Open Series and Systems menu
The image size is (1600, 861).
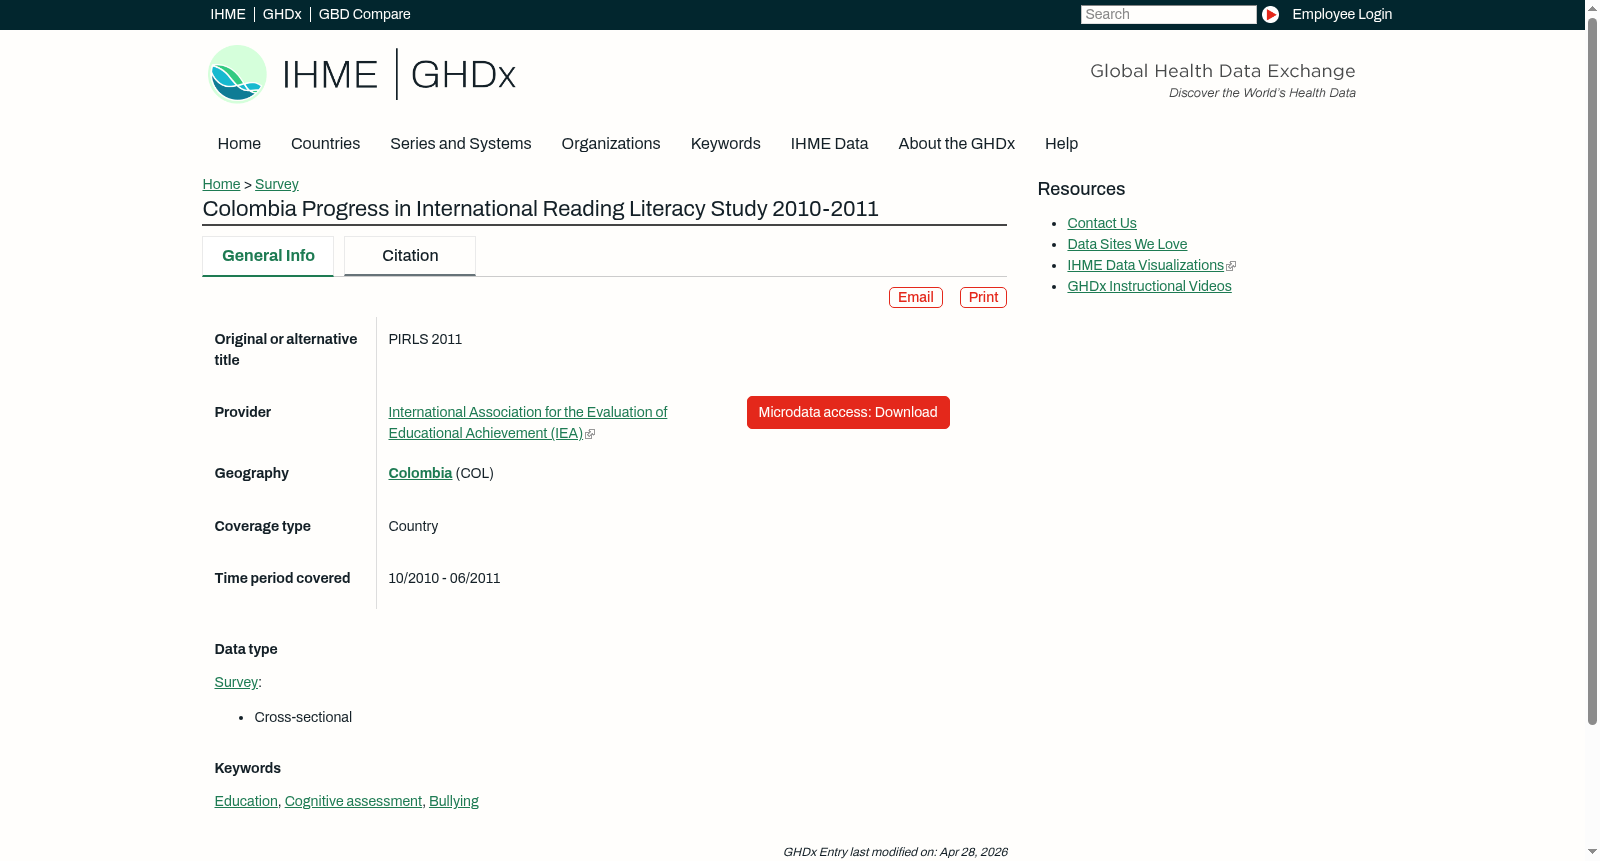pos(461,144)
